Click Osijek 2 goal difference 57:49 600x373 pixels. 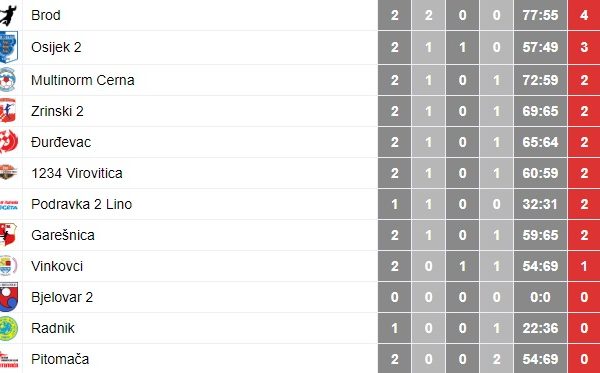tap(540, 47)
